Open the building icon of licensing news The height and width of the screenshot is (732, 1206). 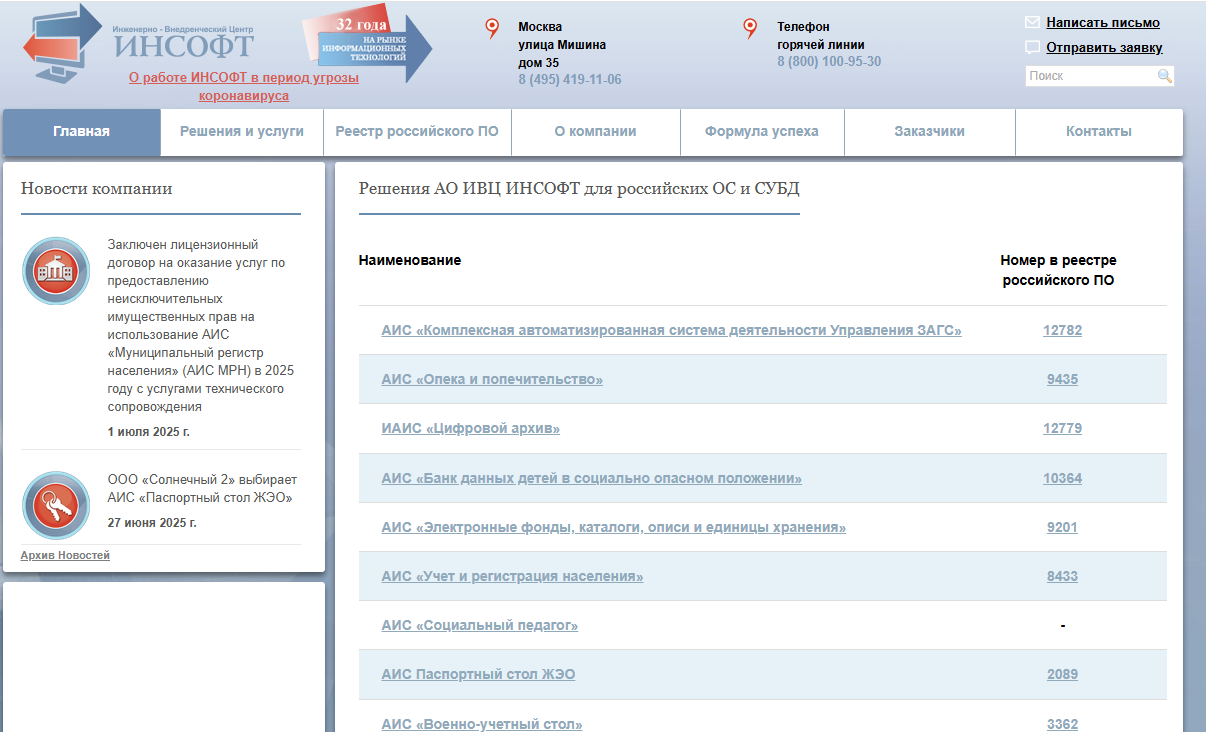click(x=56, y=270)
